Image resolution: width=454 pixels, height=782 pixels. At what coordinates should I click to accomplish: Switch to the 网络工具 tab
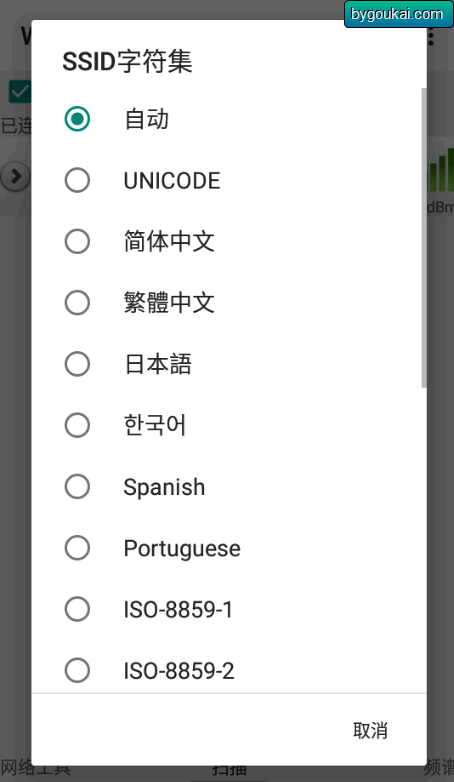point(36,768)
